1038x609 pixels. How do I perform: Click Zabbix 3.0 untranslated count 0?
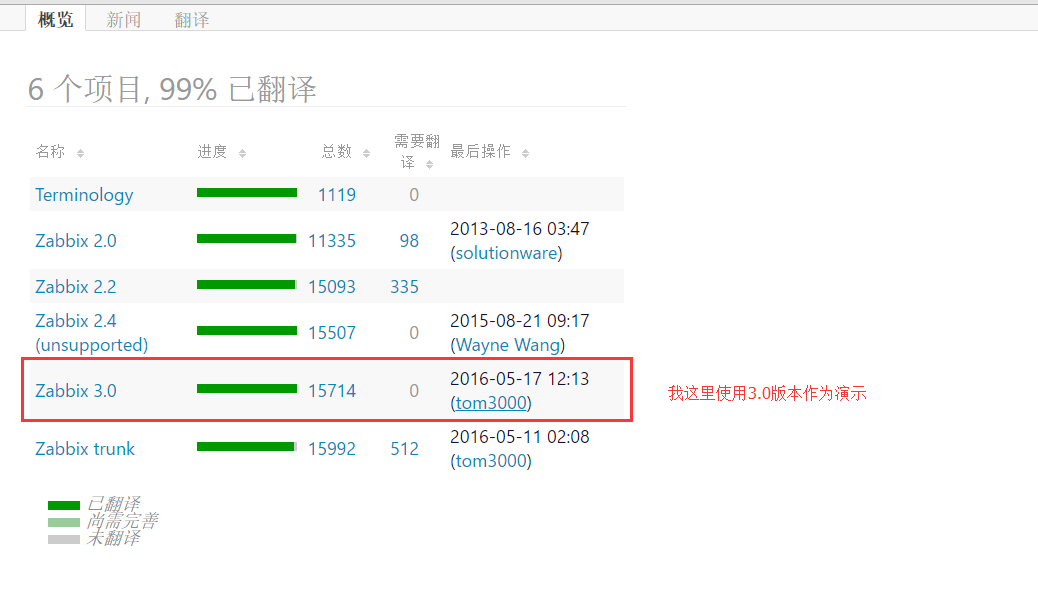click(x=414, y=391)
